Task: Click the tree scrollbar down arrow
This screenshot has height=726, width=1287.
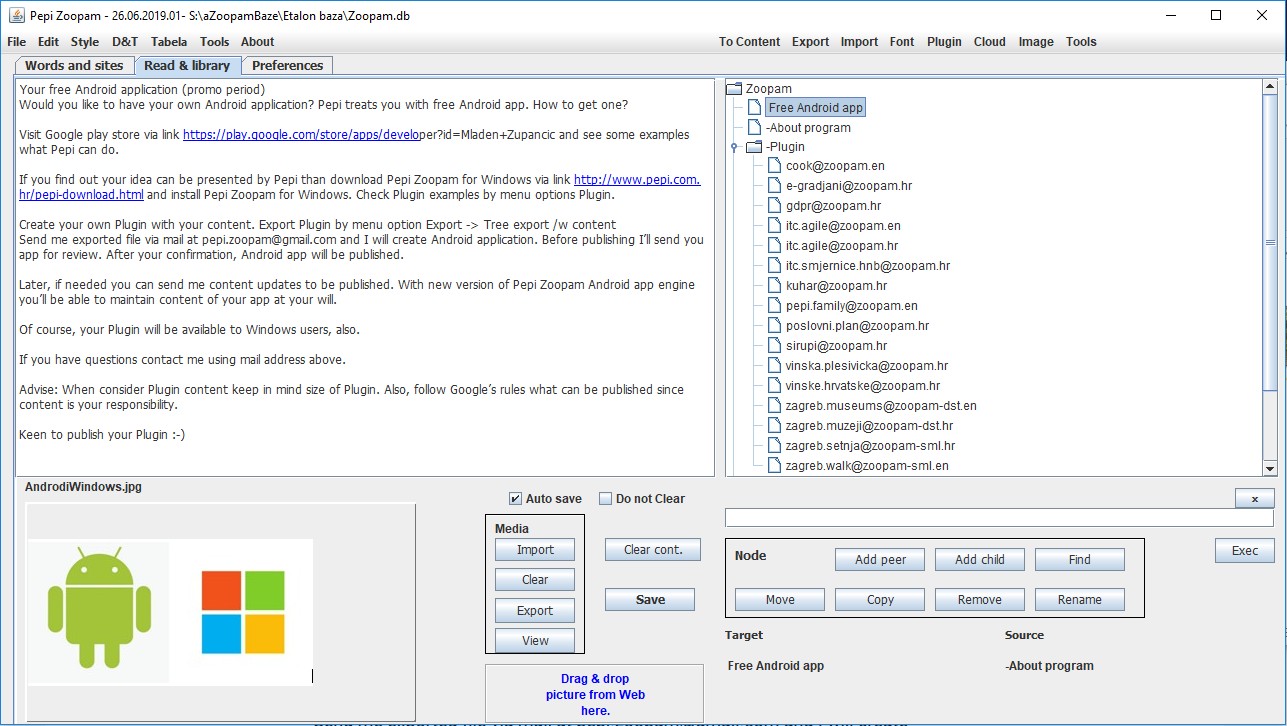Action: point(1270,468)
